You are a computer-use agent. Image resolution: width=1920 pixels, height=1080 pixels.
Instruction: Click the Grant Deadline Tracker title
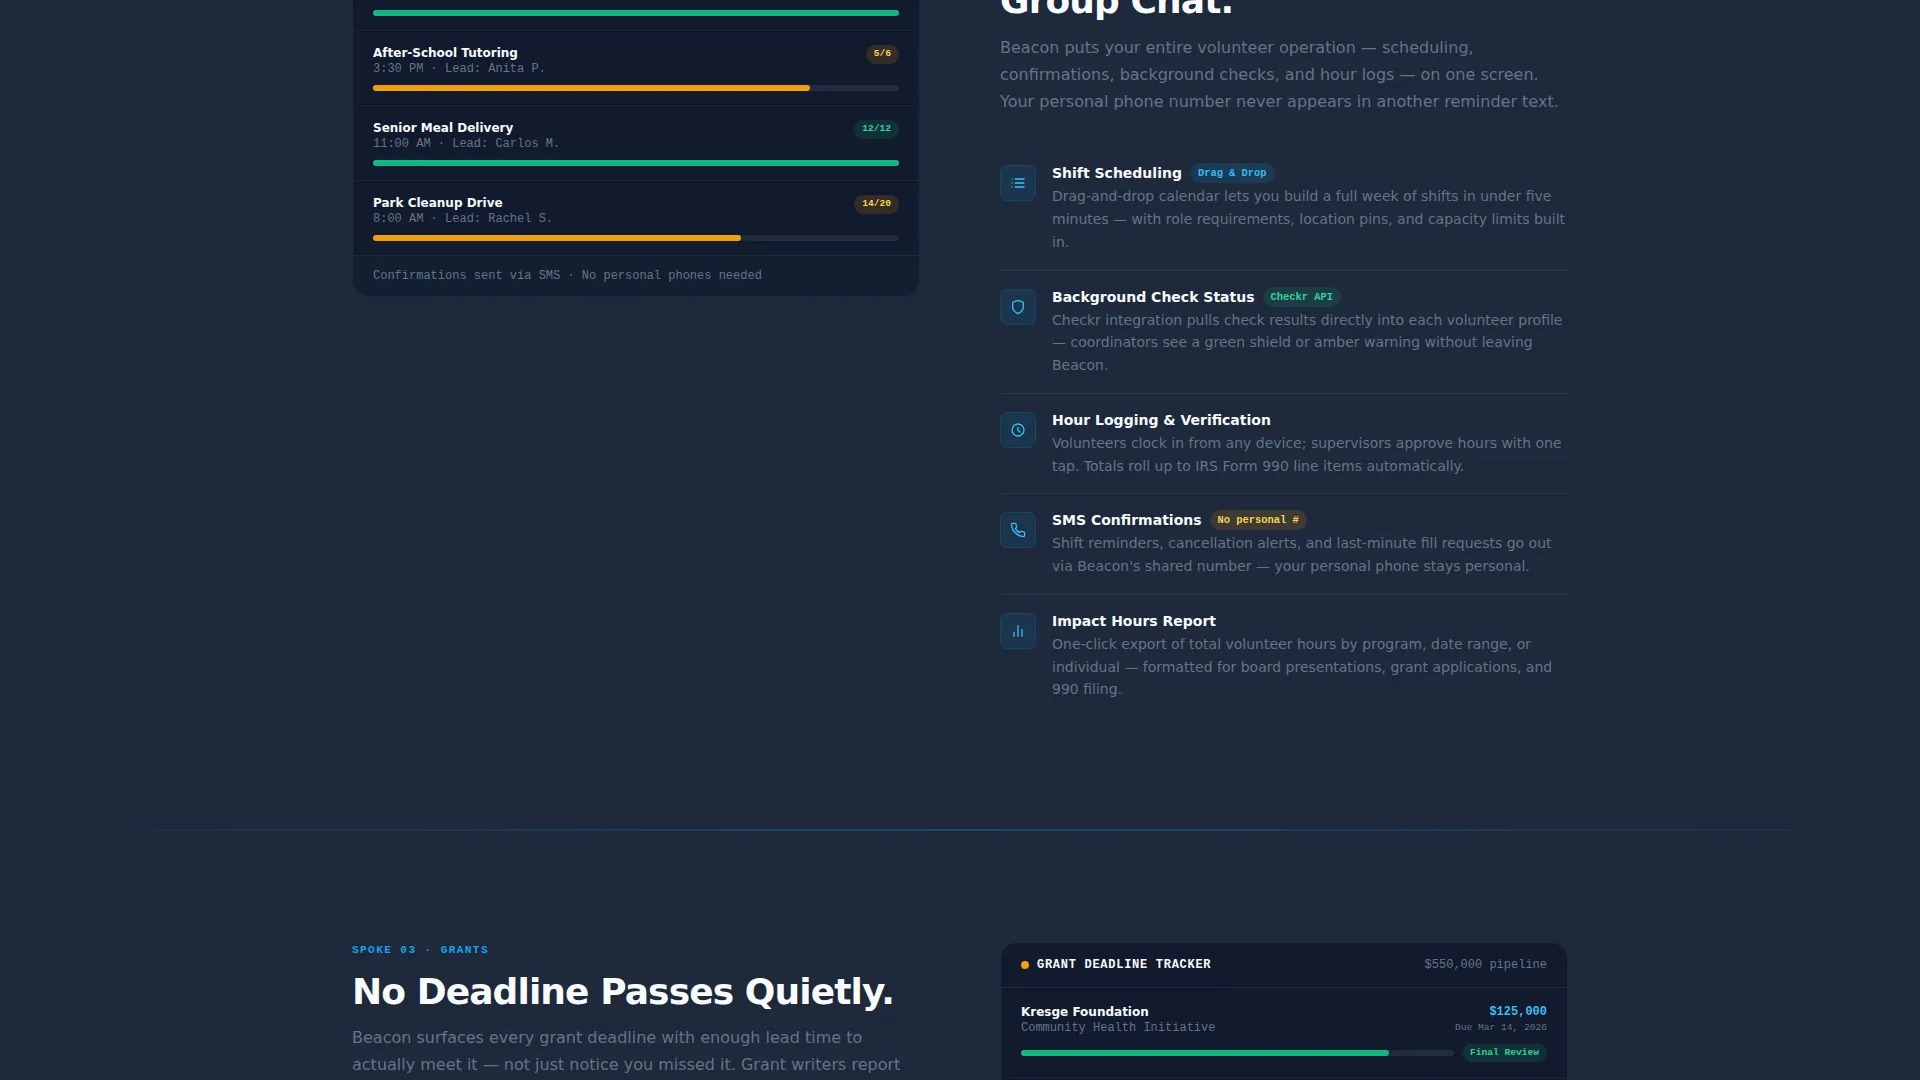click(1123, 964)
